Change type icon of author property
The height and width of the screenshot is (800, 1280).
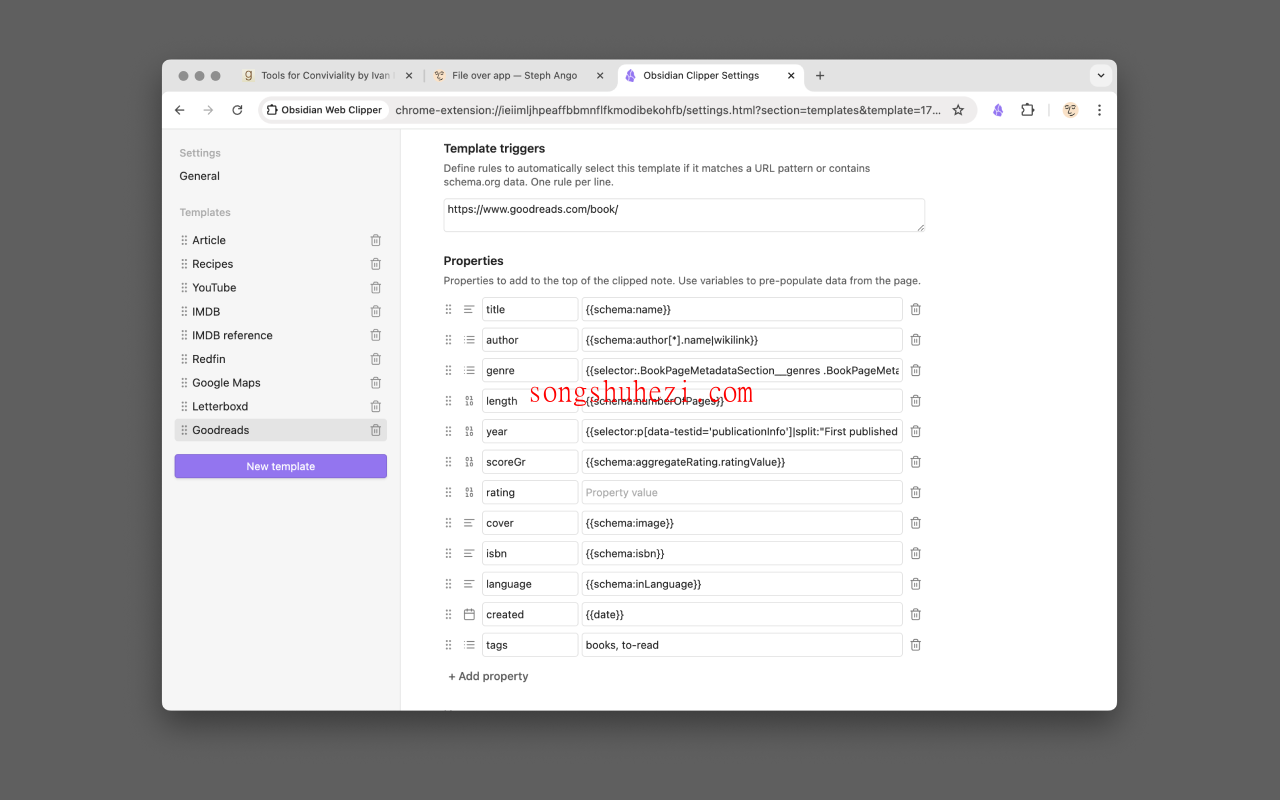pos(469,340)
